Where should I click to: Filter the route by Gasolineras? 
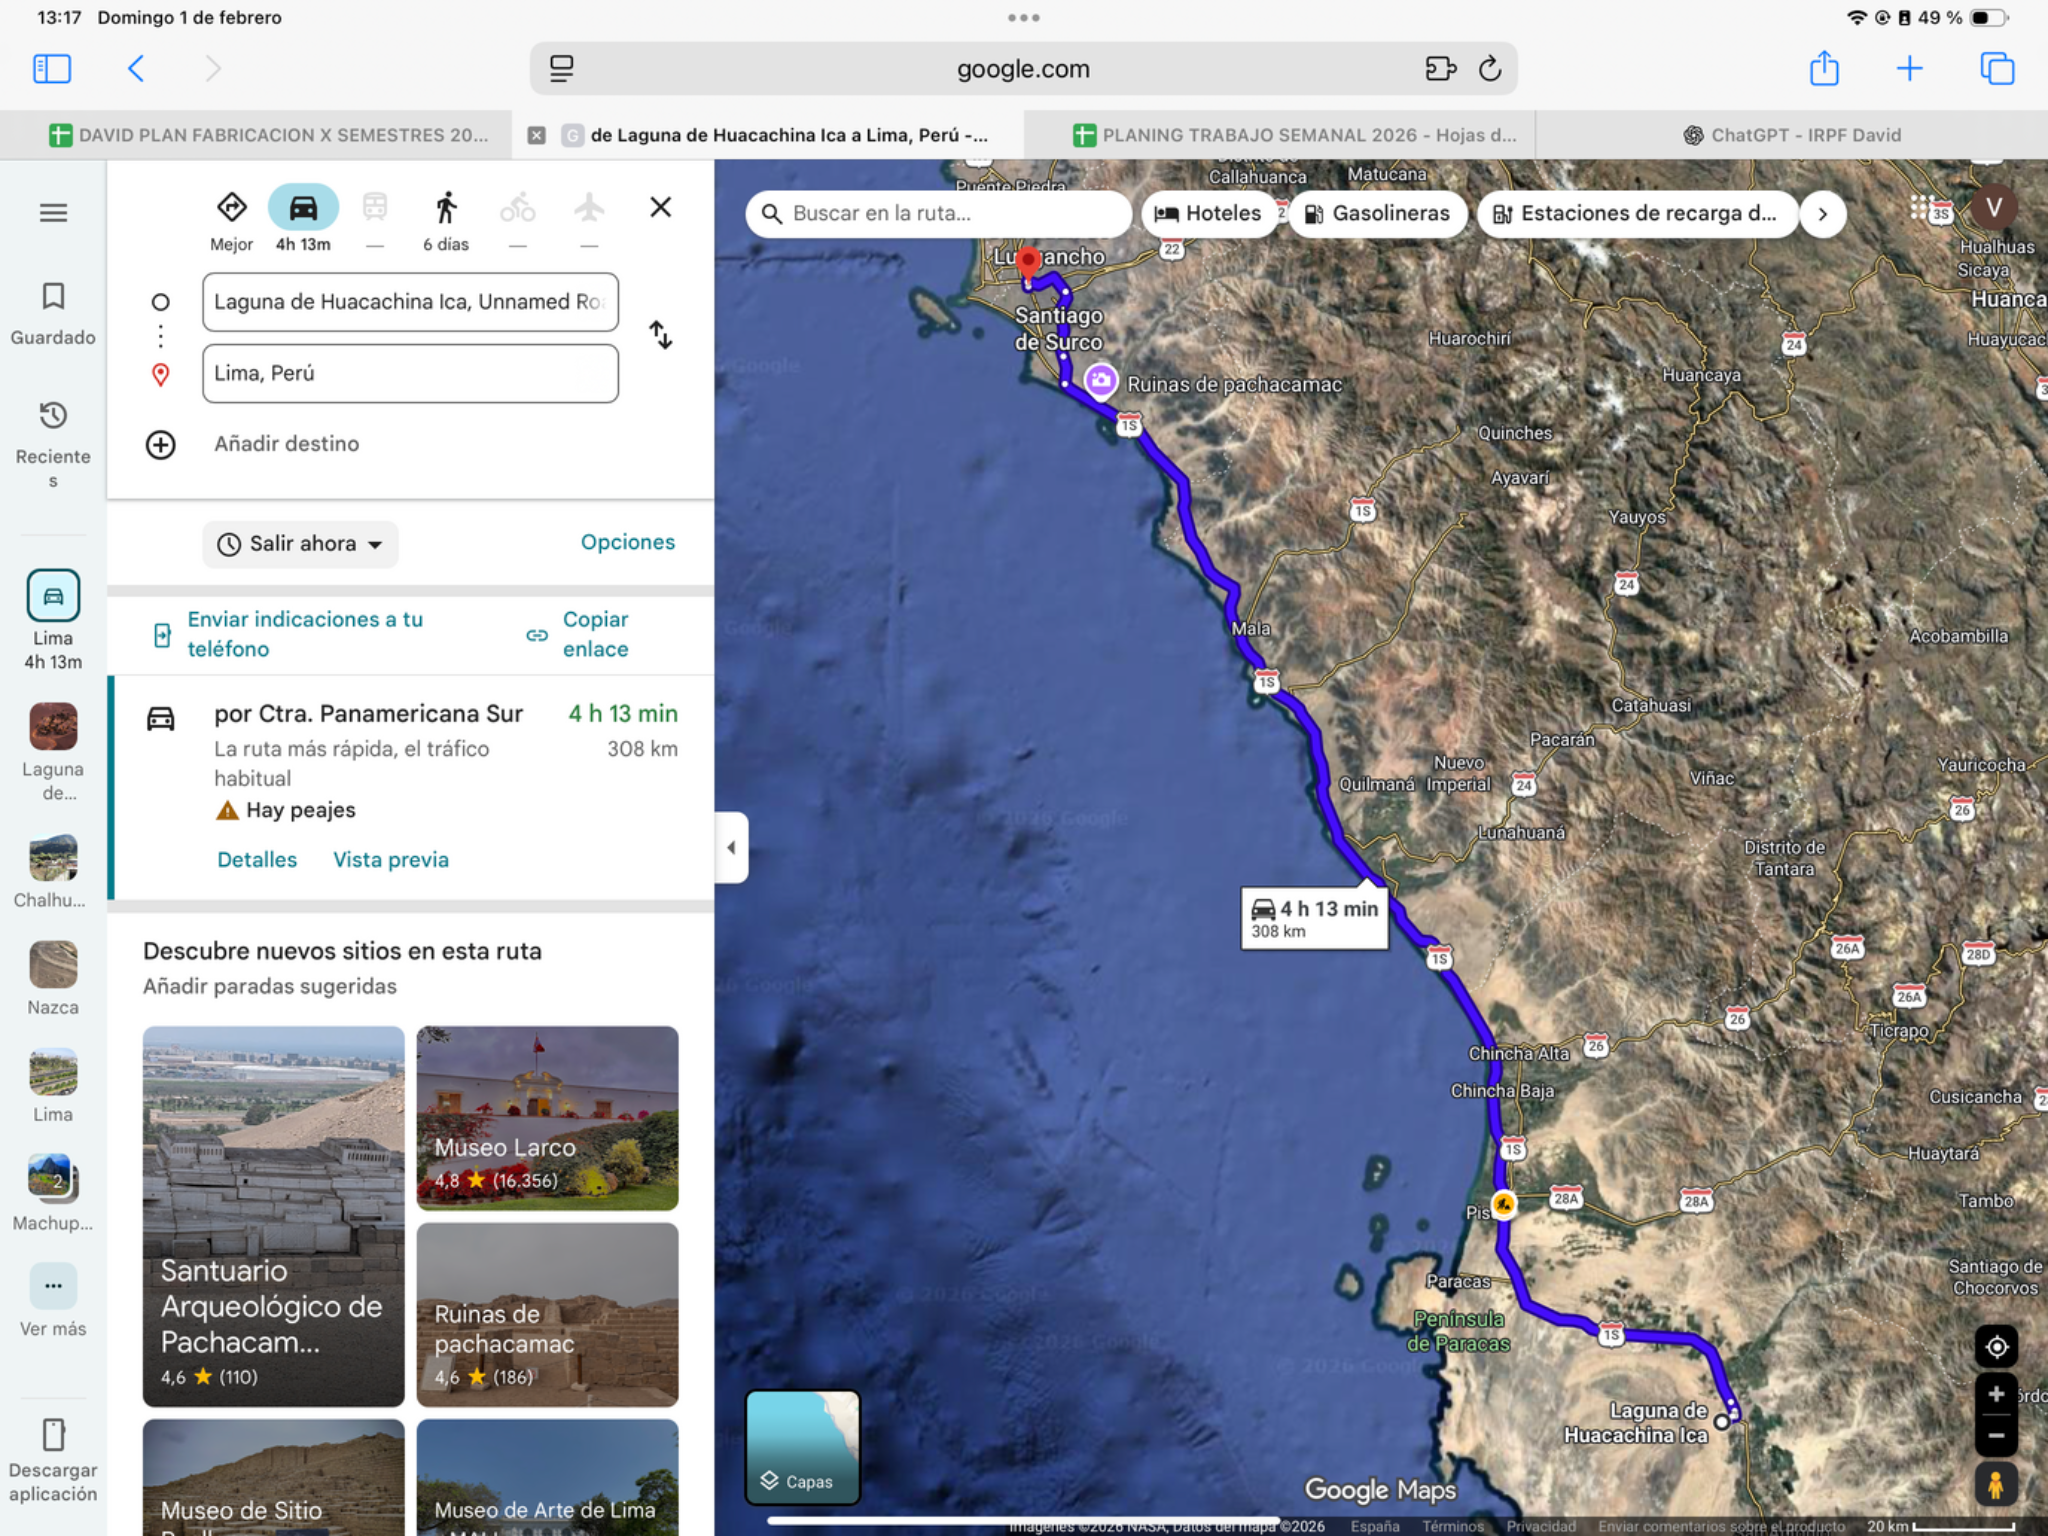[1378, 213]
